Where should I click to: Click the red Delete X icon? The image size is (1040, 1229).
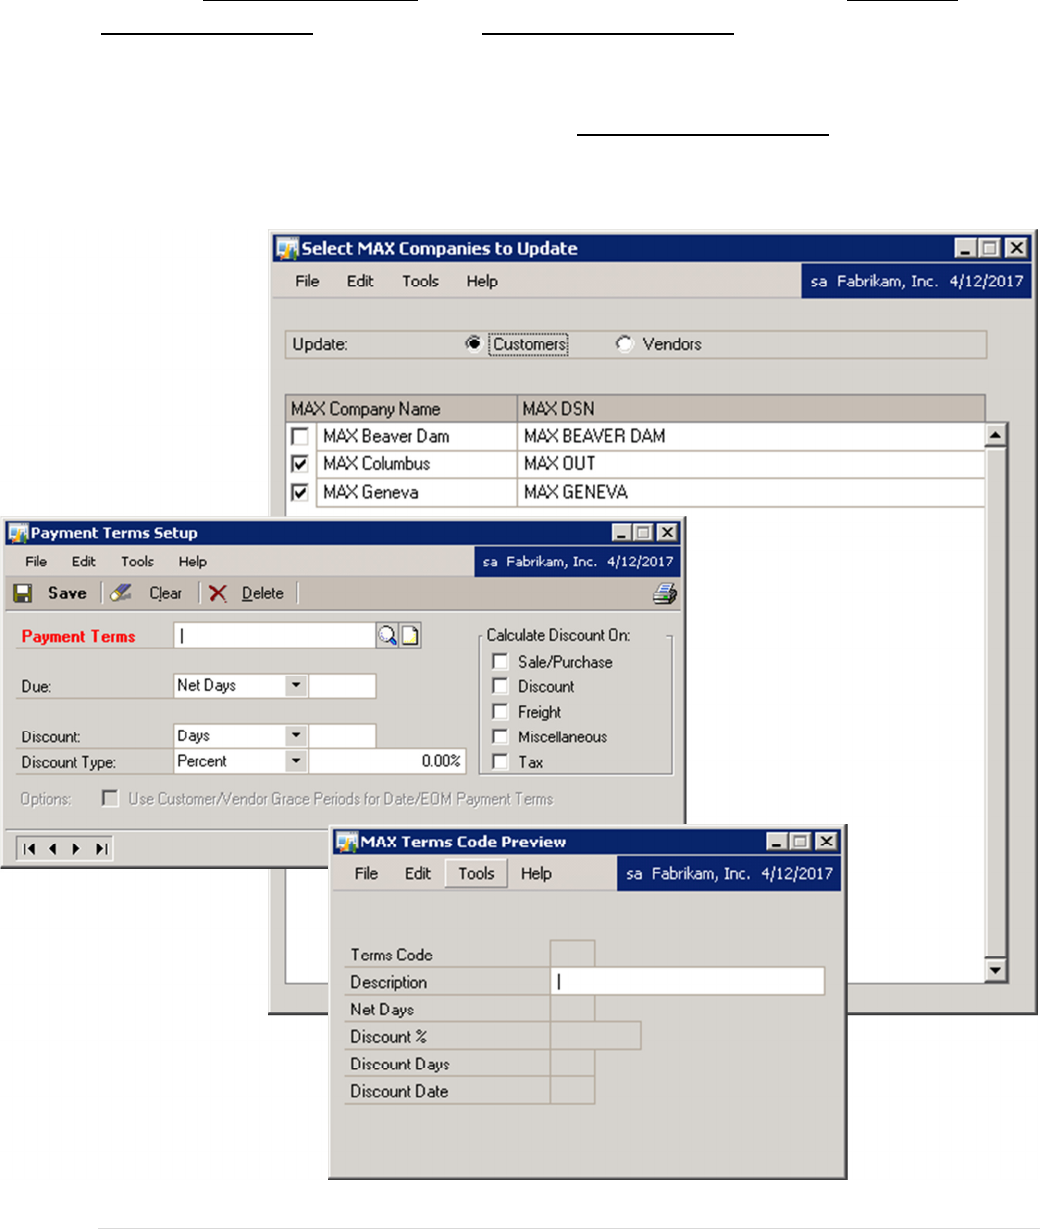218,593
